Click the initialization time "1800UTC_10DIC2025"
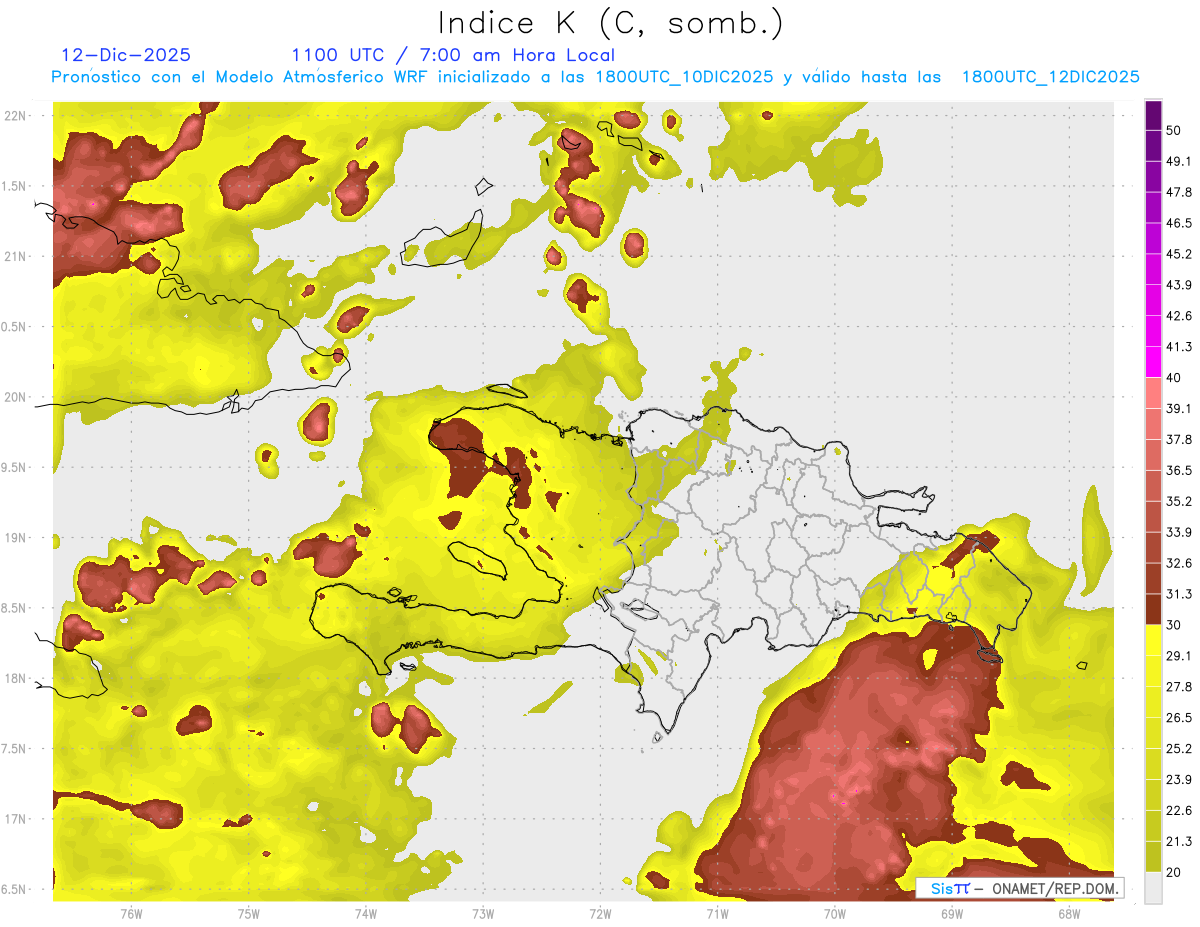This screenshot has width=1200, height=927. (684, 77)
